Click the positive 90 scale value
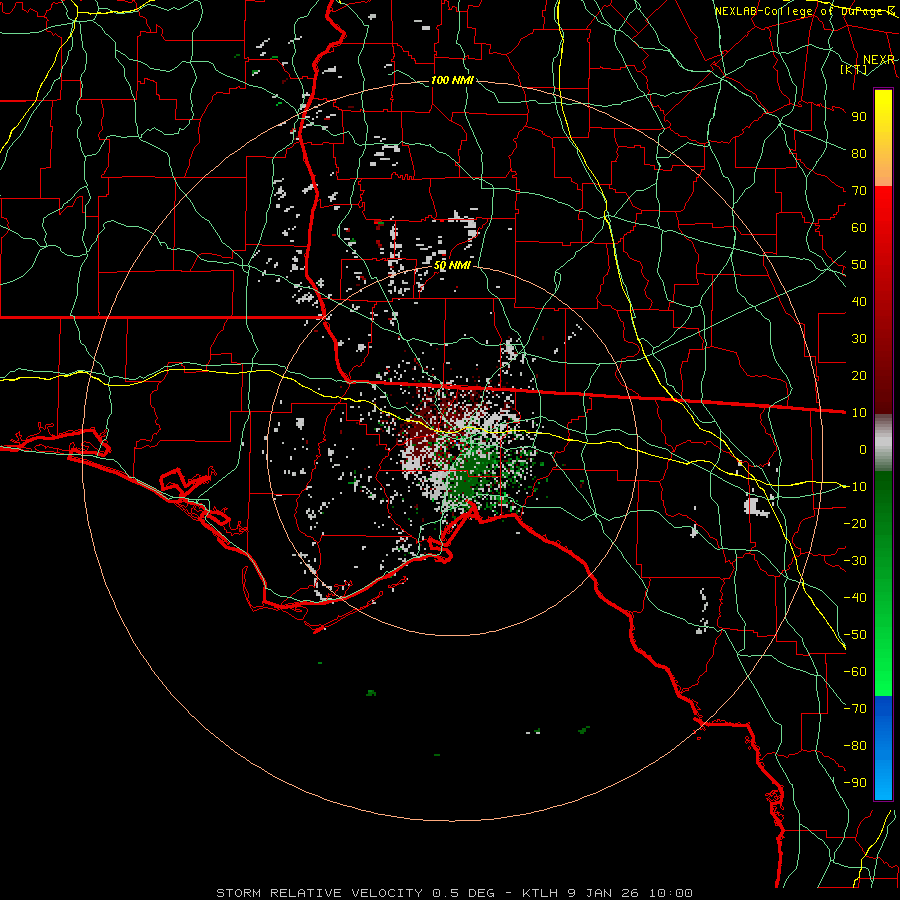 (859, 117)
